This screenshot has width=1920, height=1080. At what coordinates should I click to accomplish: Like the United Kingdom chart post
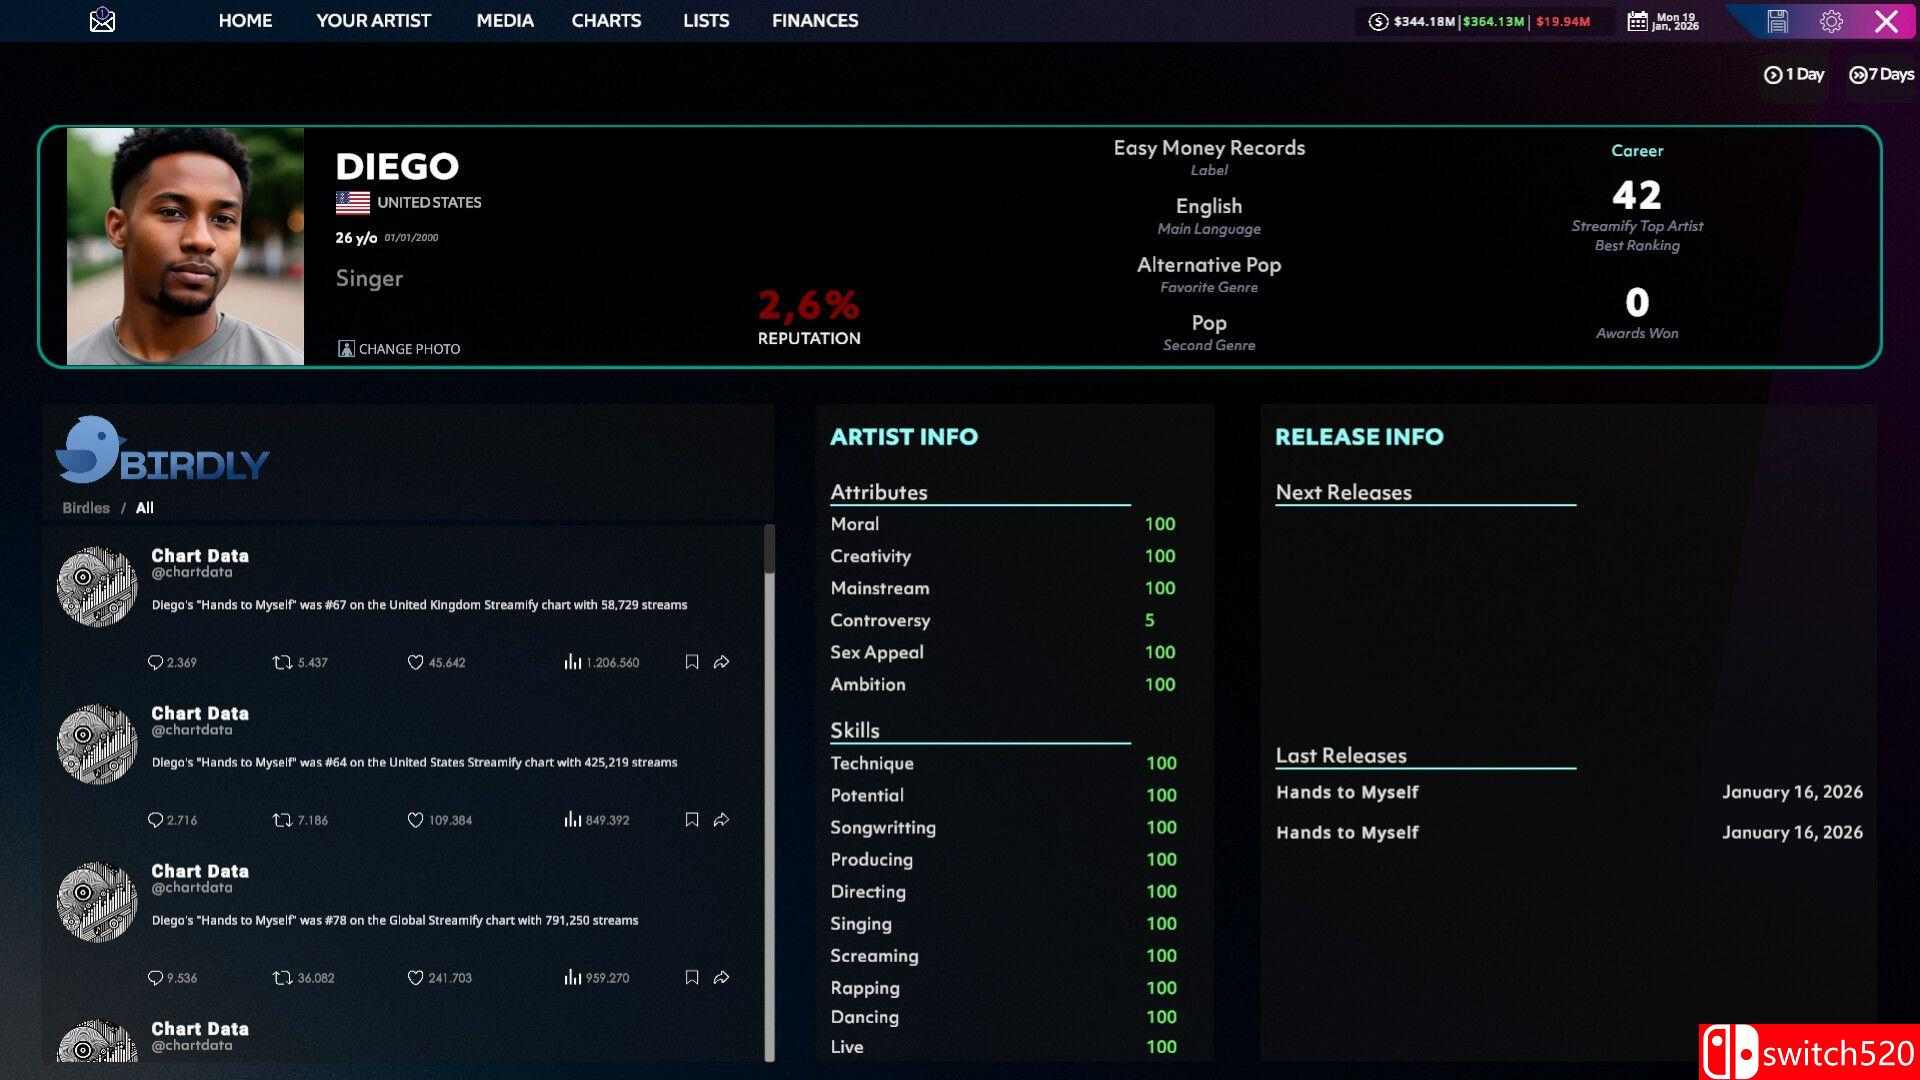(x=415, y=662)
